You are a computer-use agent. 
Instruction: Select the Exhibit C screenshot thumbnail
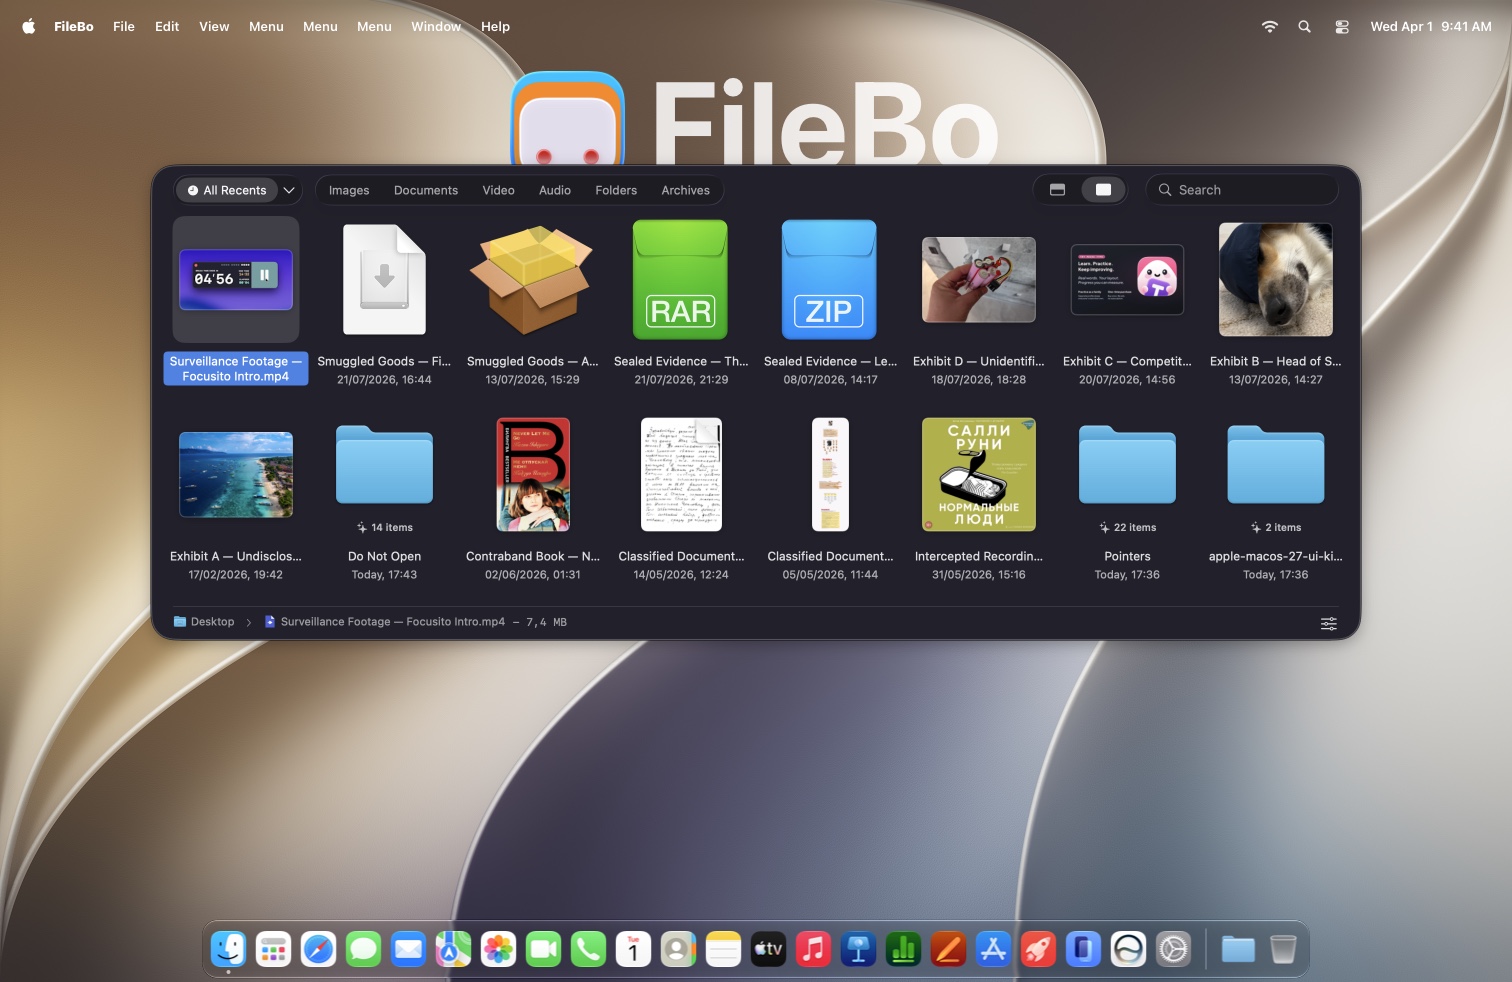(1127, 280)
